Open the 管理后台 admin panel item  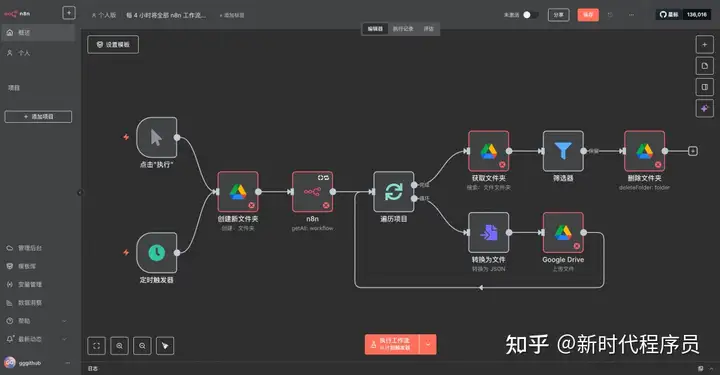(x=39, y=248)
